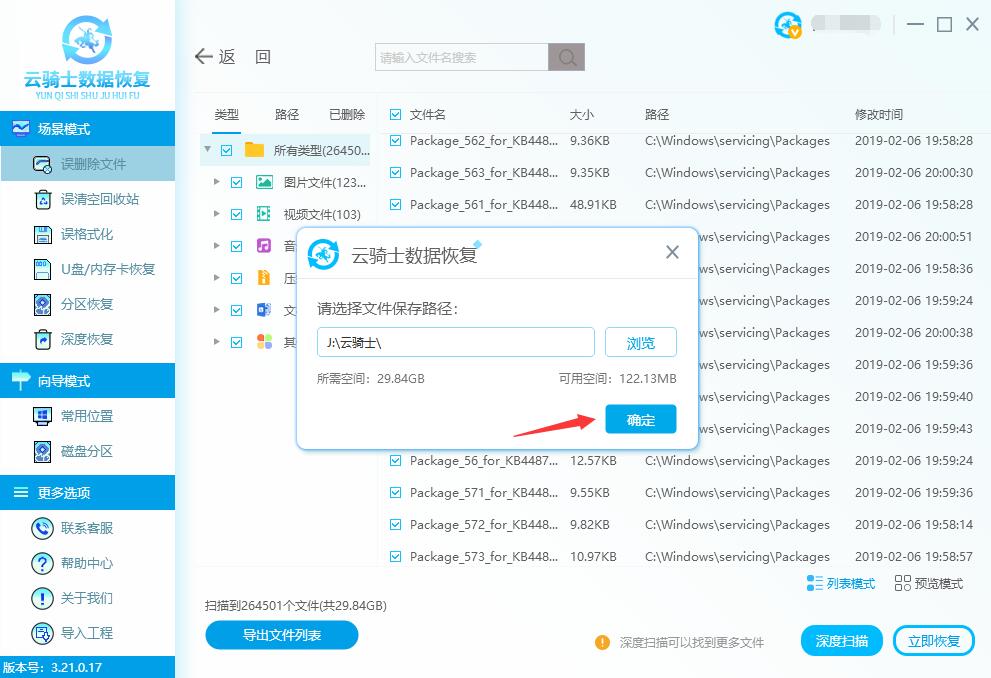
Task: Open U盘/内存卡恢复 card icon
Action: [x=42, y=269]
